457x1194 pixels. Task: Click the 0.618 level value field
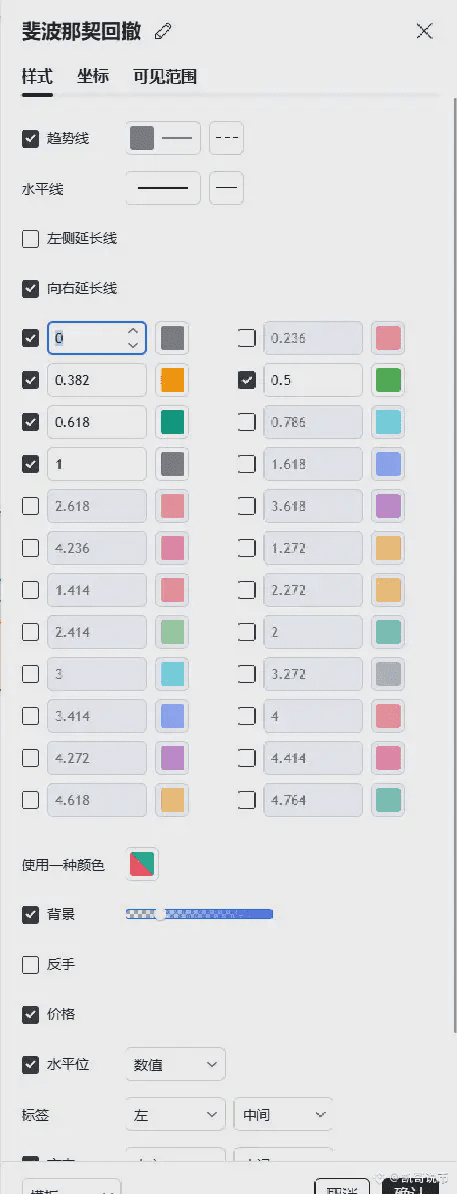97,422
